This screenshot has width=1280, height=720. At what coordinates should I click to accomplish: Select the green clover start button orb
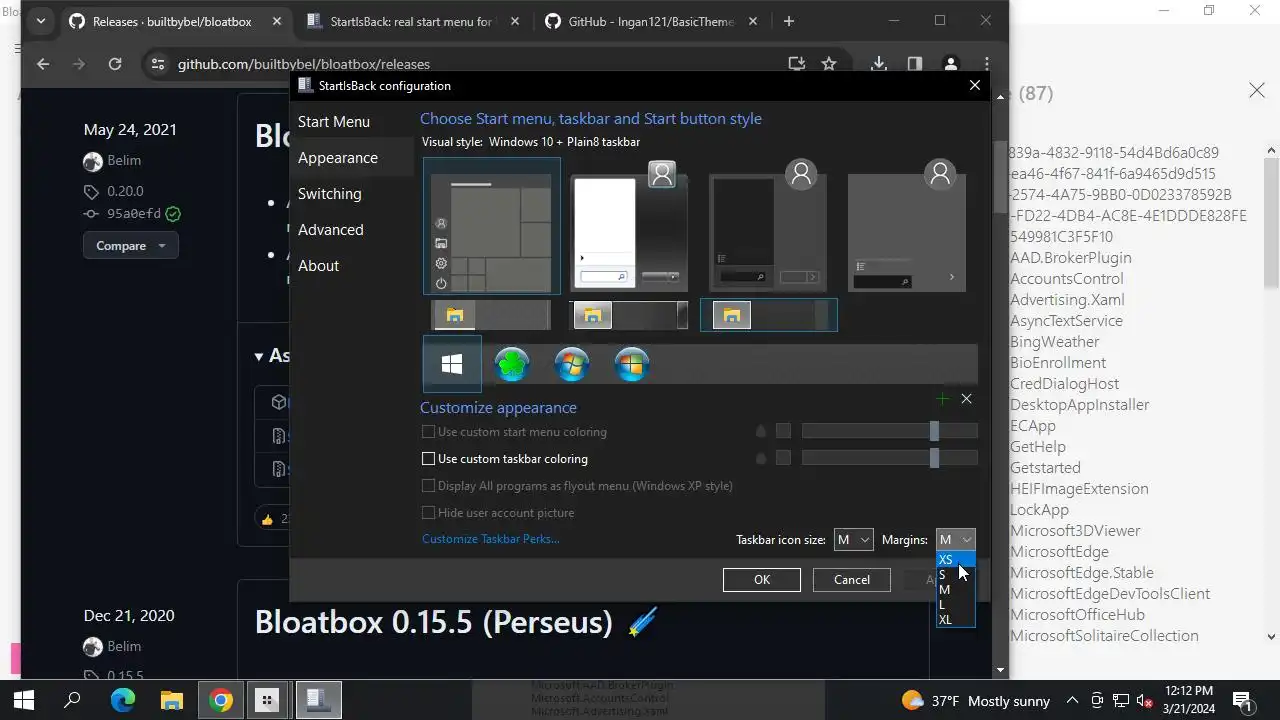(x=512, y=364)
